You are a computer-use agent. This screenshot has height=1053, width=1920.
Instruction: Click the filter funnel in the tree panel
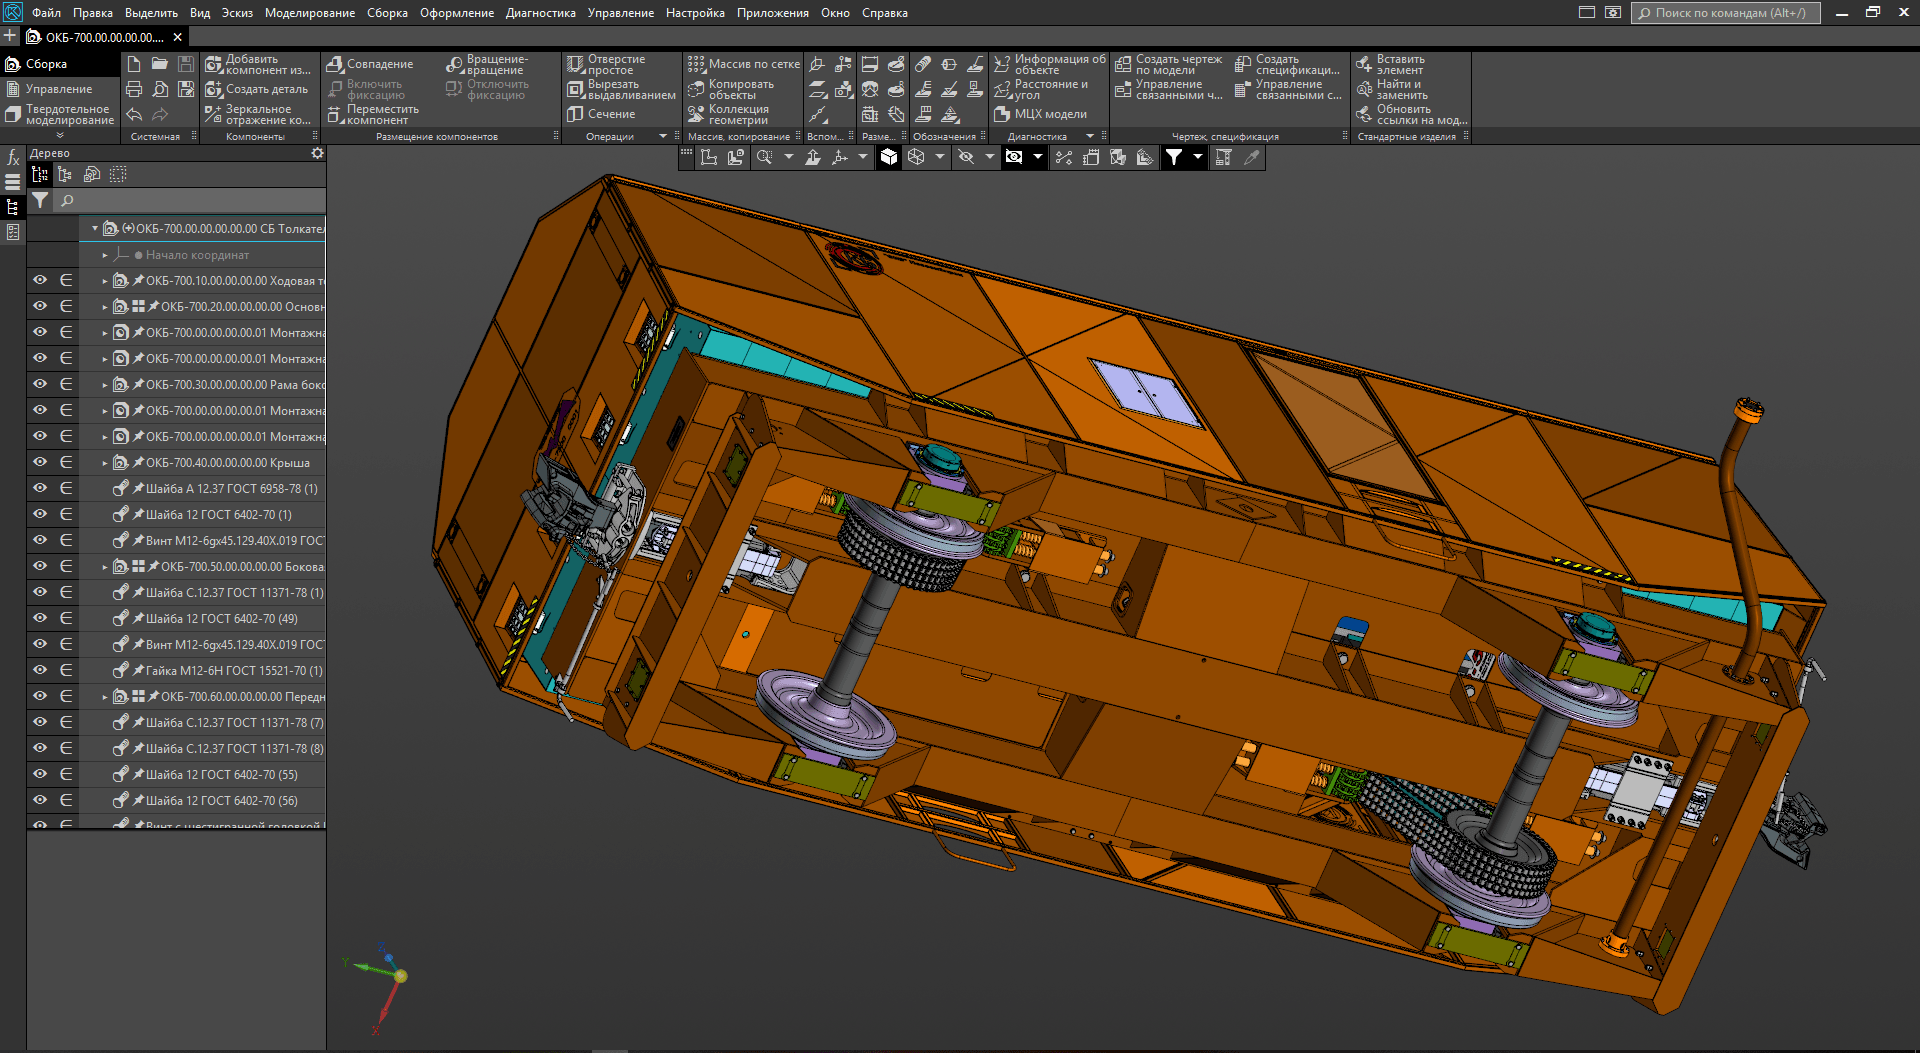(x=40, y=201)
